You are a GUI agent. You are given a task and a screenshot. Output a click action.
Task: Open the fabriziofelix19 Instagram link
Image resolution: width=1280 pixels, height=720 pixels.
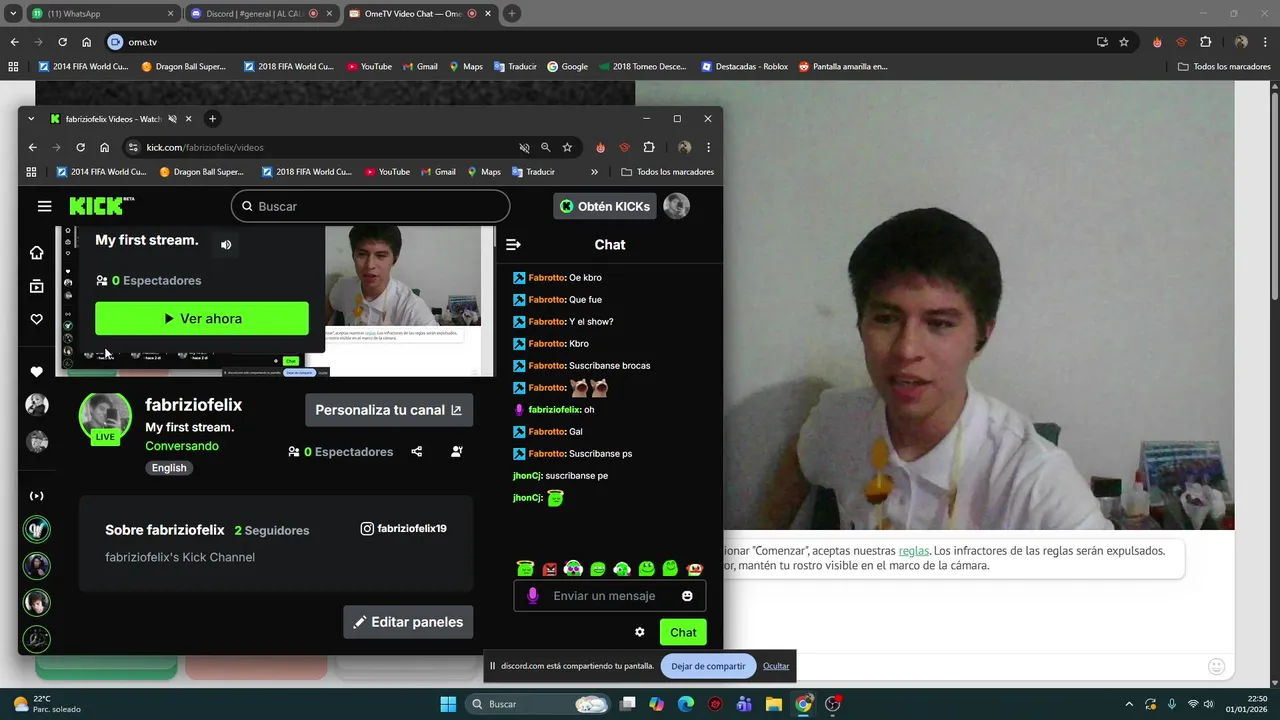pos(403,529)
